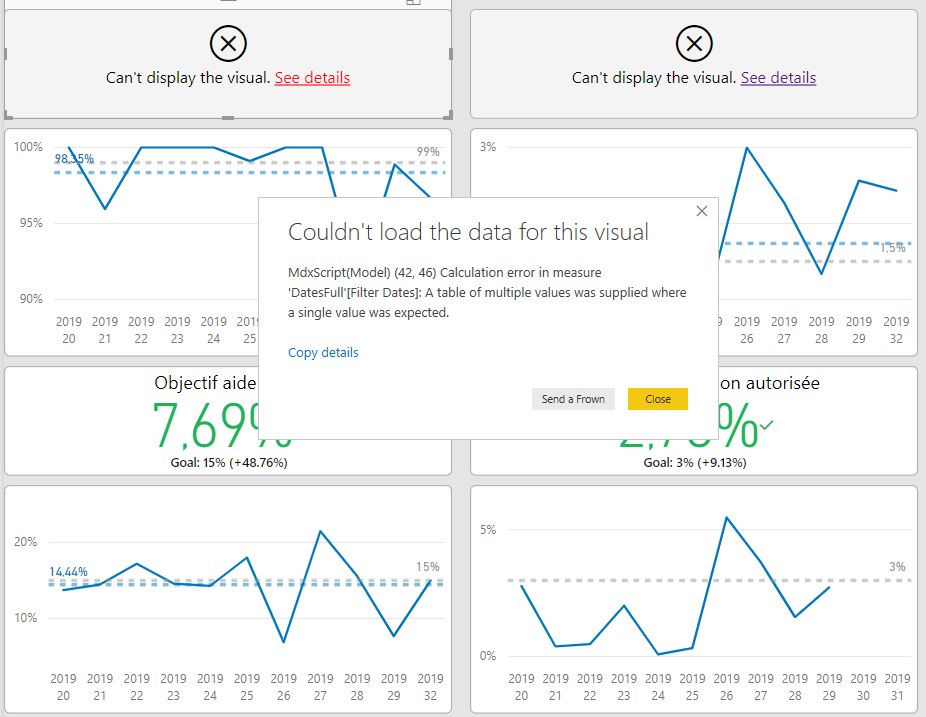Click error X icon in left visual
The height and width of the screenshot is (717, 926).
(228, 44)
